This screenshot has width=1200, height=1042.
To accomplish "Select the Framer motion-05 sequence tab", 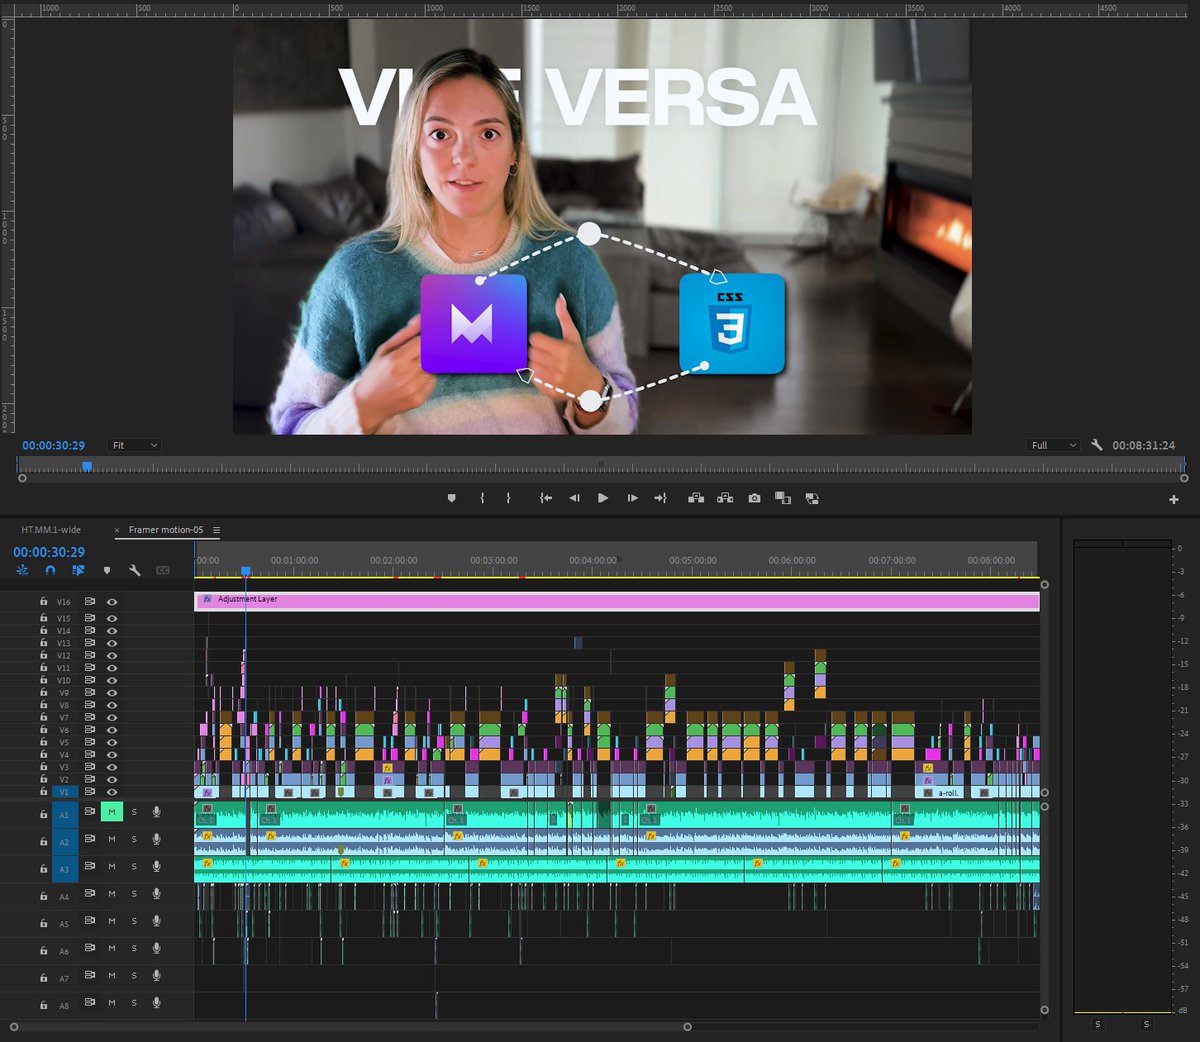I will [166, 530].
